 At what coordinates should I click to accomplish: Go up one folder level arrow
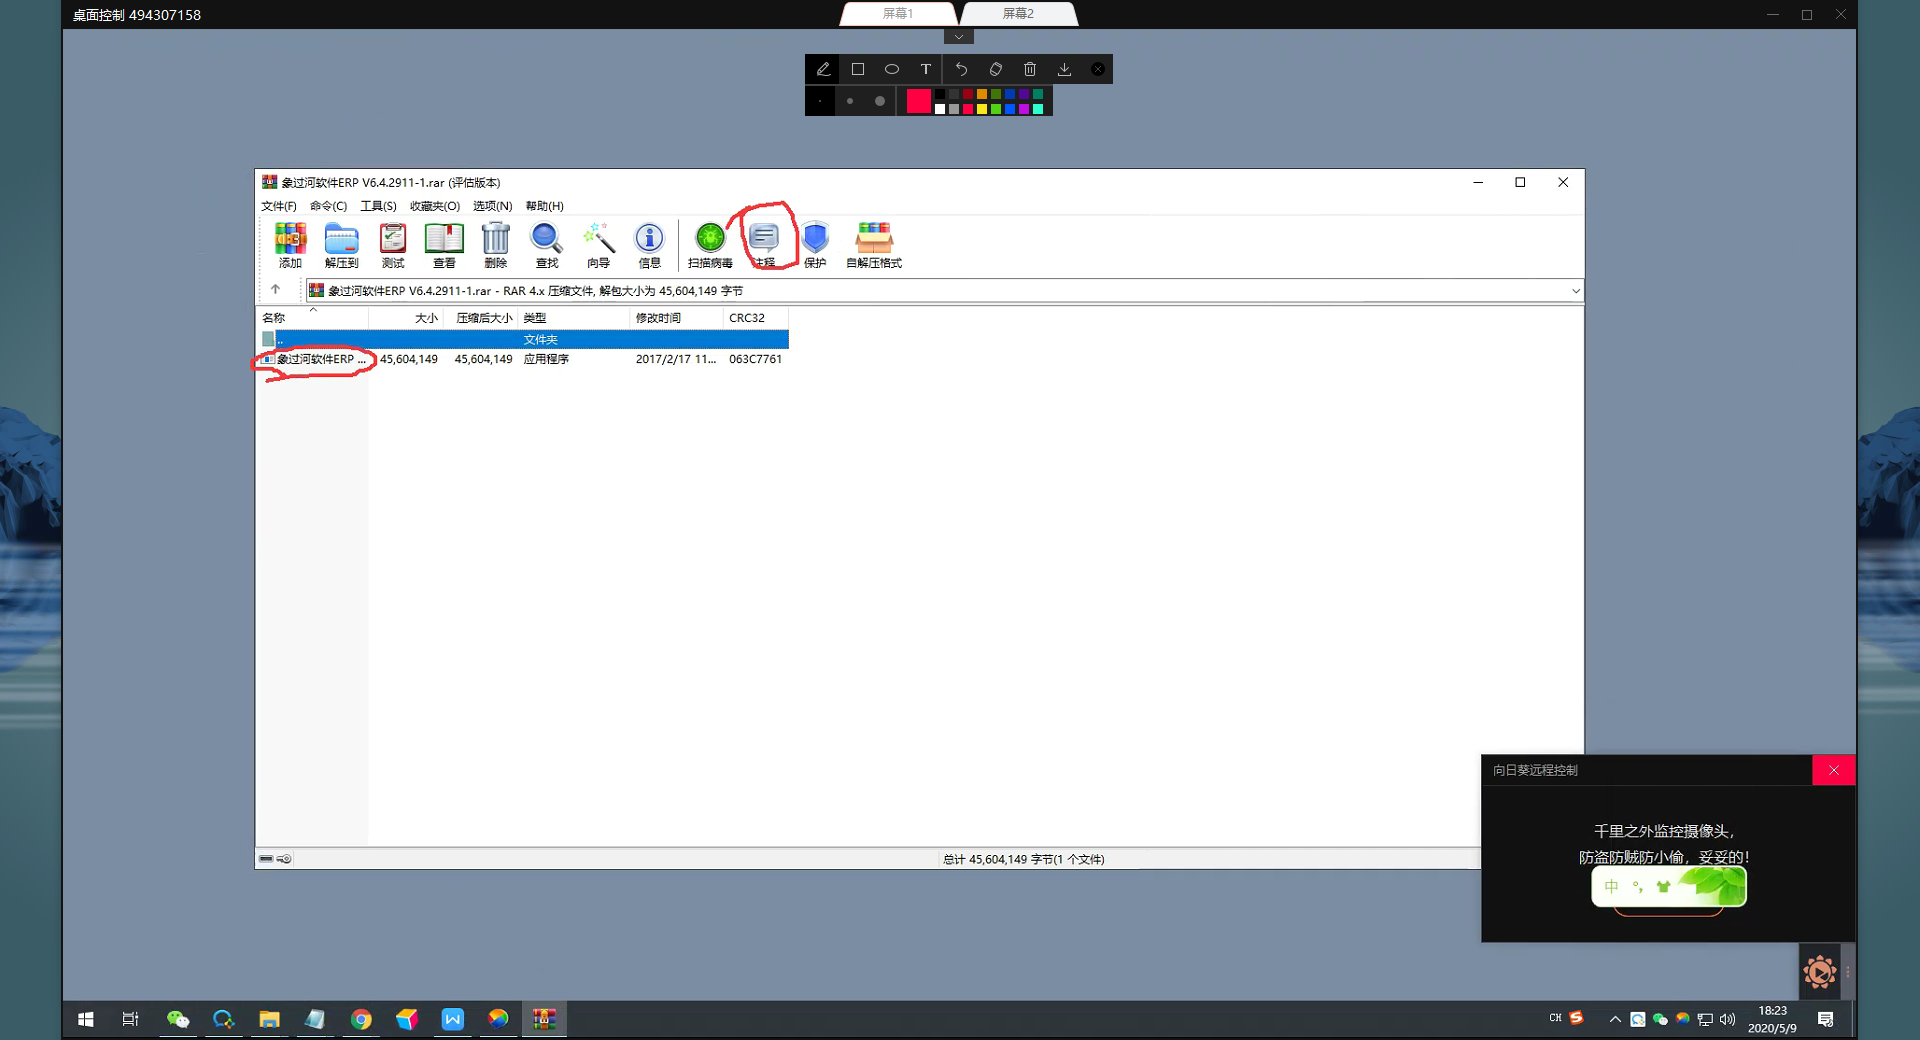click(275, 290)
